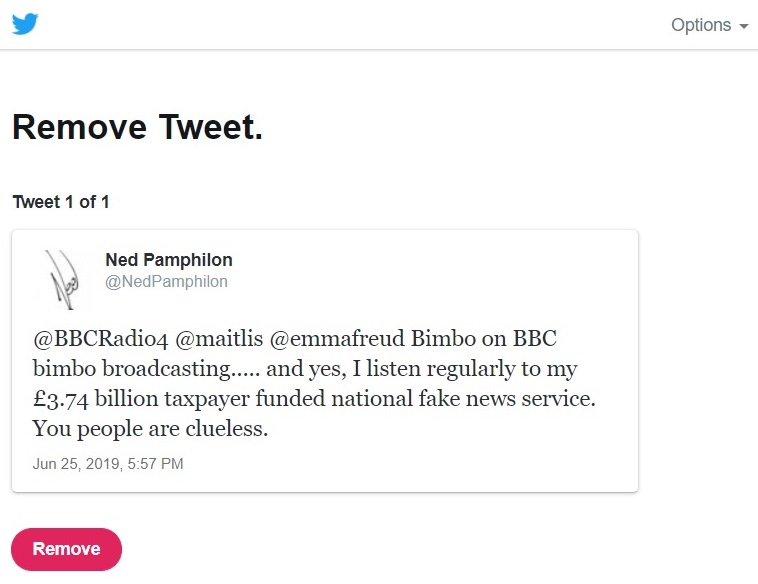Click the tweet text mentioning £3.74 billion
758x584 pixels.
click(x=314, y=399)
